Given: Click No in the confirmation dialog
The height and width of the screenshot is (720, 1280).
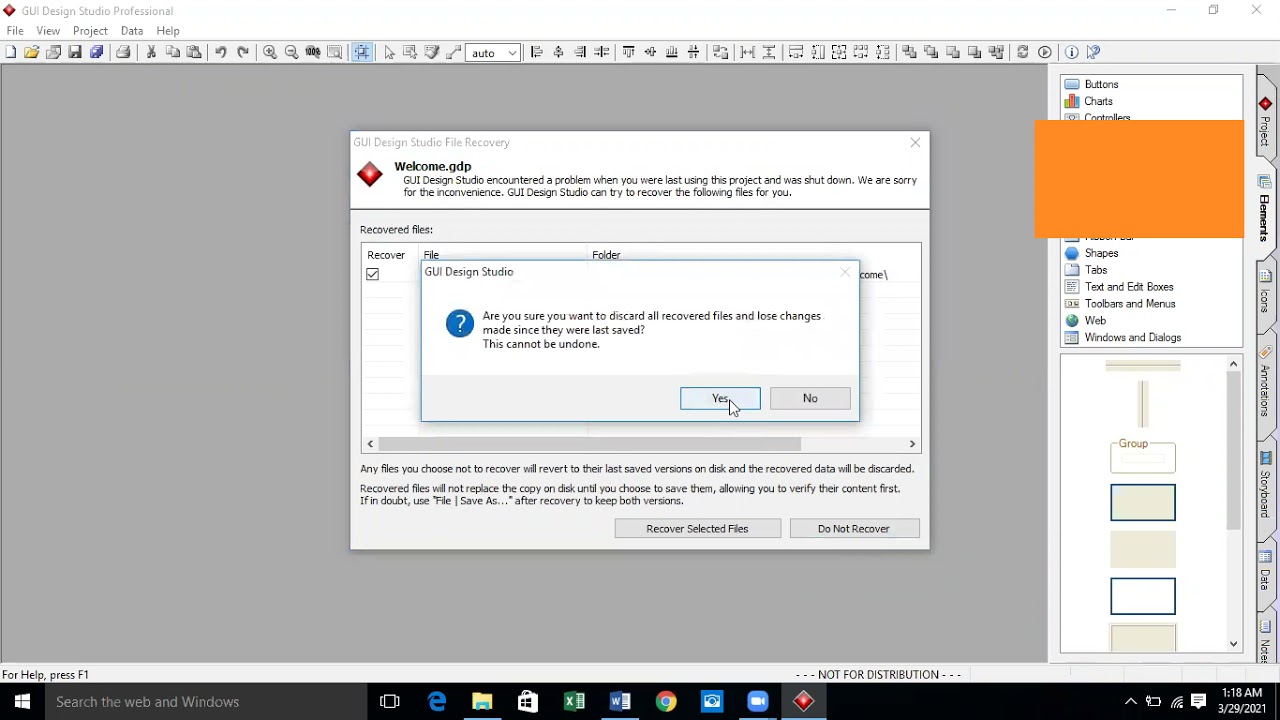Looking at the screenshot, I should [x=810, y=399].
